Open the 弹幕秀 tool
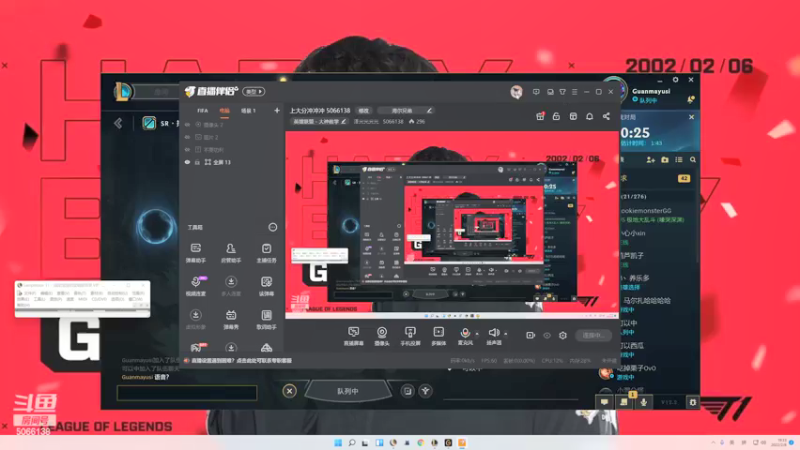 [x=231, y=320]
